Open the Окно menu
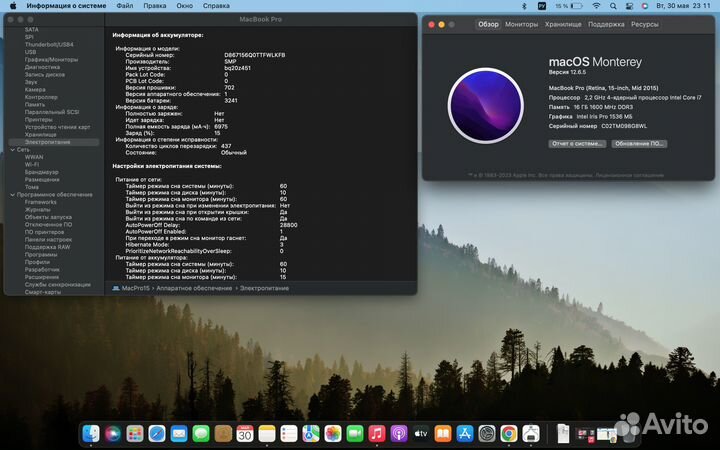Viewport: 720px width, 450px height. (185, 6)
